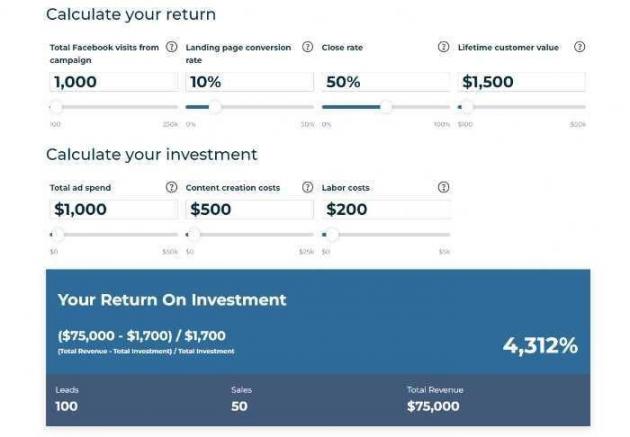Viewport: 630px width, 437px height.
Task: Click the Labor costs slider handle
Action: [332, 235]
